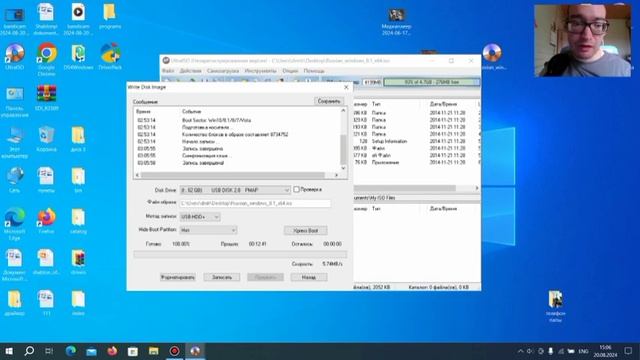Click the write progress bar
The height and width of the screenshot is (360, 640).
[240, 254]
